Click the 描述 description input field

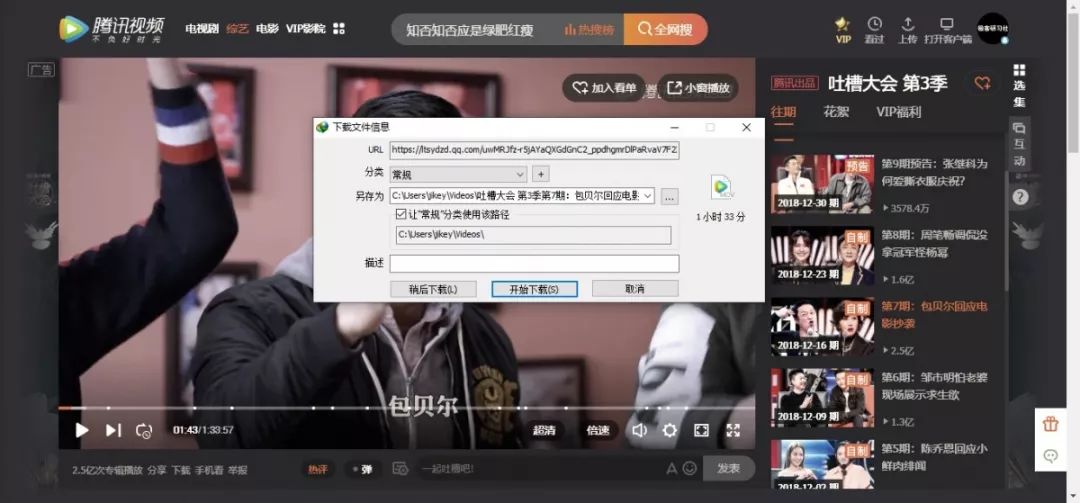[x=534, y=263]
